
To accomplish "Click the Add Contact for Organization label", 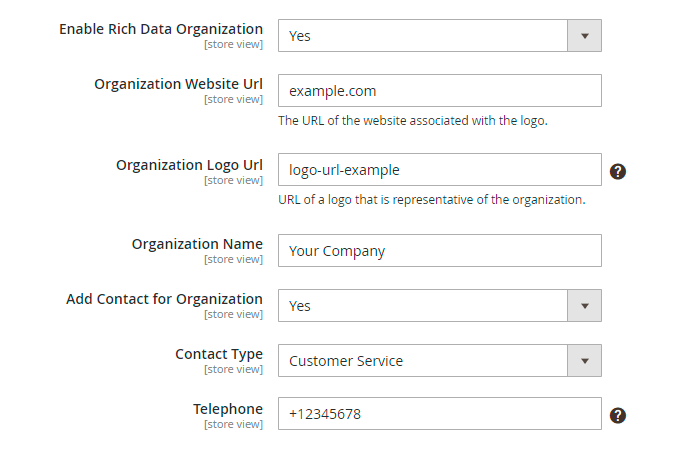I will coord(164,299).
